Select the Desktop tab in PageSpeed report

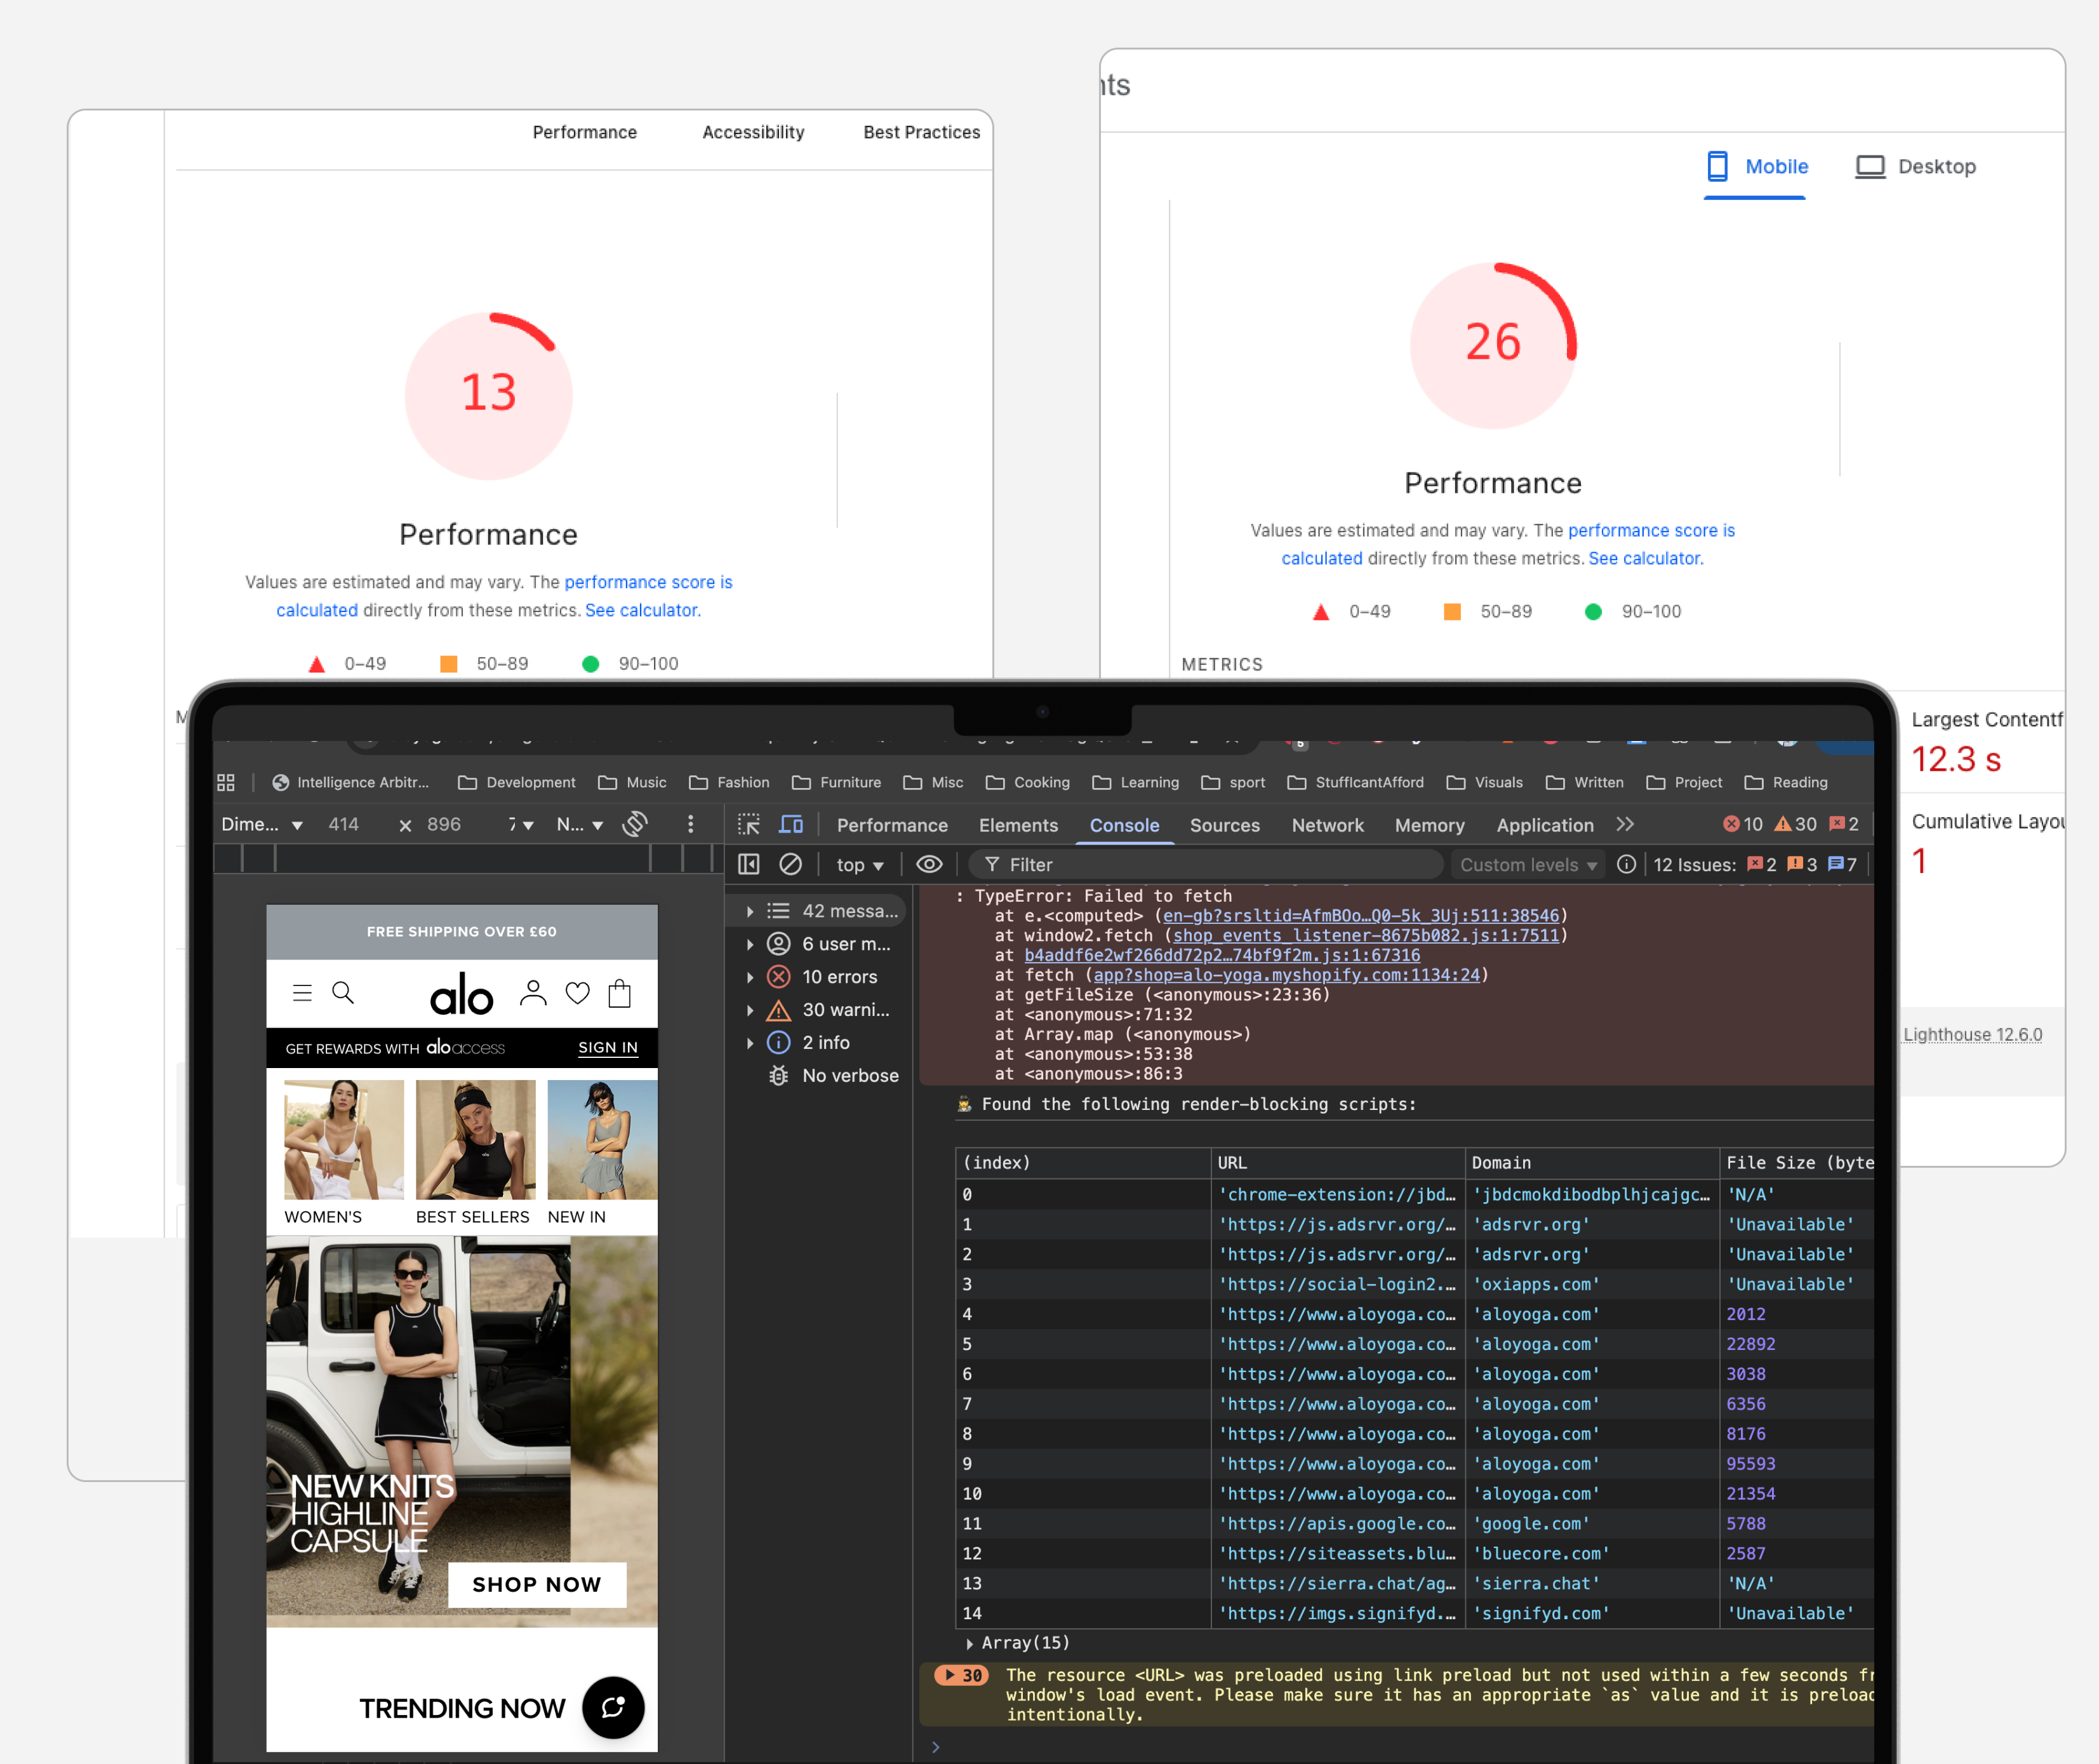tap(1916, 167)
